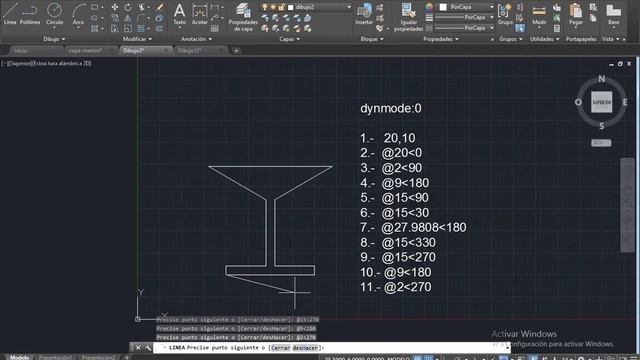Click the leader icon in Anotación
The height and width of the screenshot is (360, 640).
(215, 18)
